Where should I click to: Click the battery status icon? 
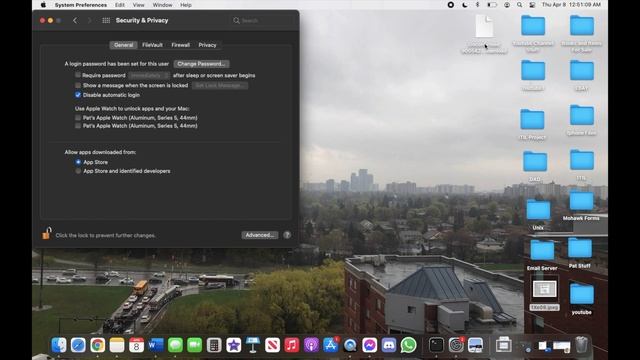492,5
